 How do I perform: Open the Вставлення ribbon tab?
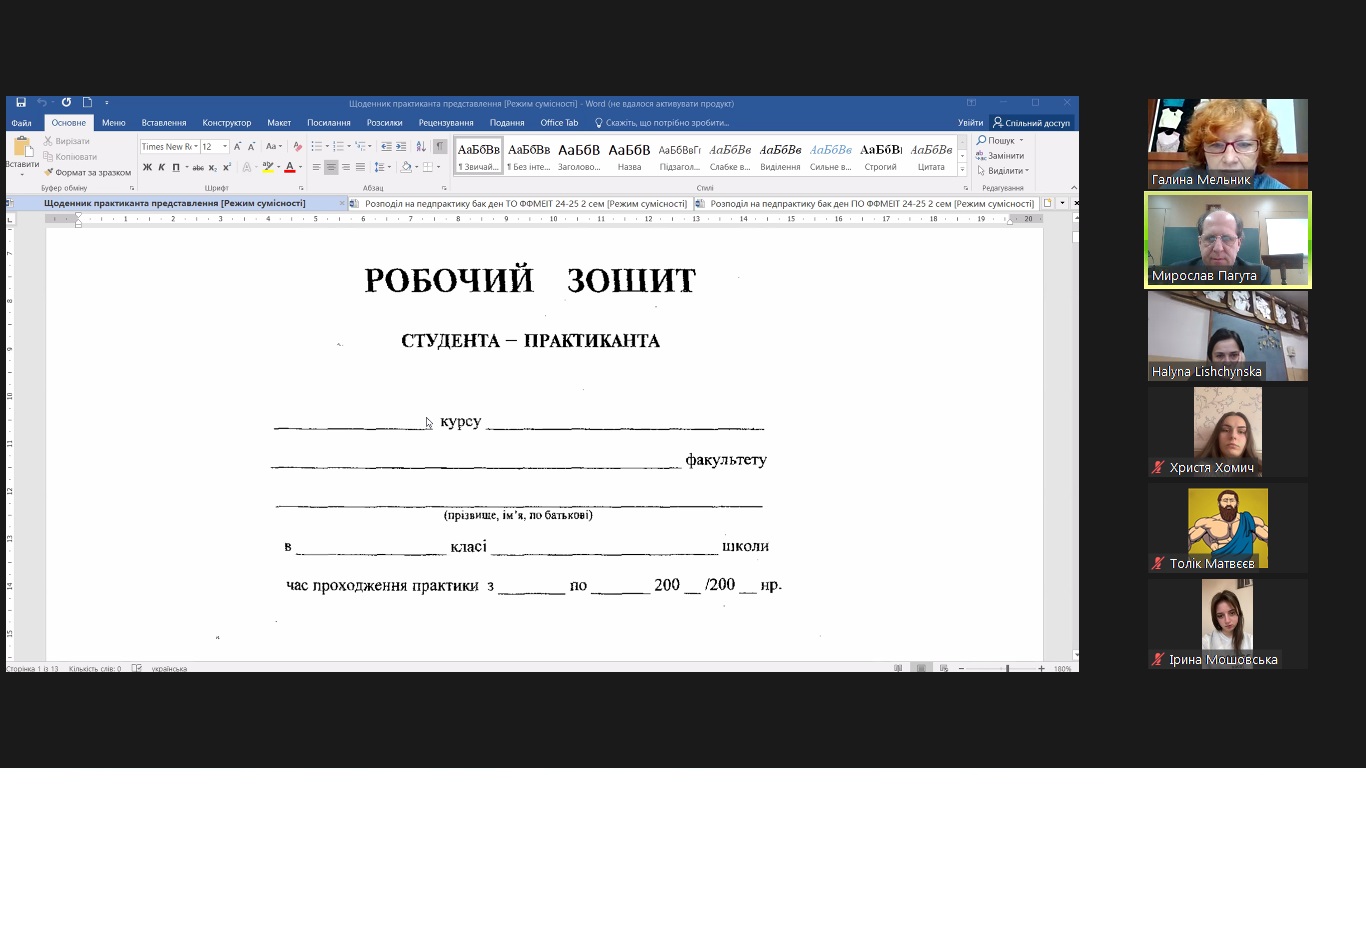164,123
